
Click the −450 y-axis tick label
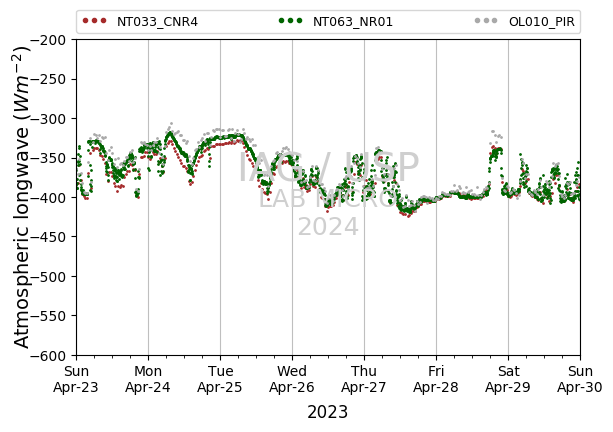tap(52, 237)
